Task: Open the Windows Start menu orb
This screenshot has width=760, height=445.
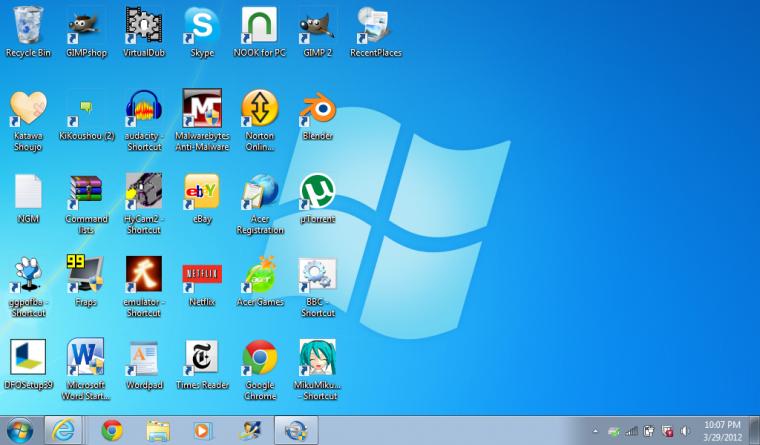Action: pyautogui.click(x=19, y=430)
